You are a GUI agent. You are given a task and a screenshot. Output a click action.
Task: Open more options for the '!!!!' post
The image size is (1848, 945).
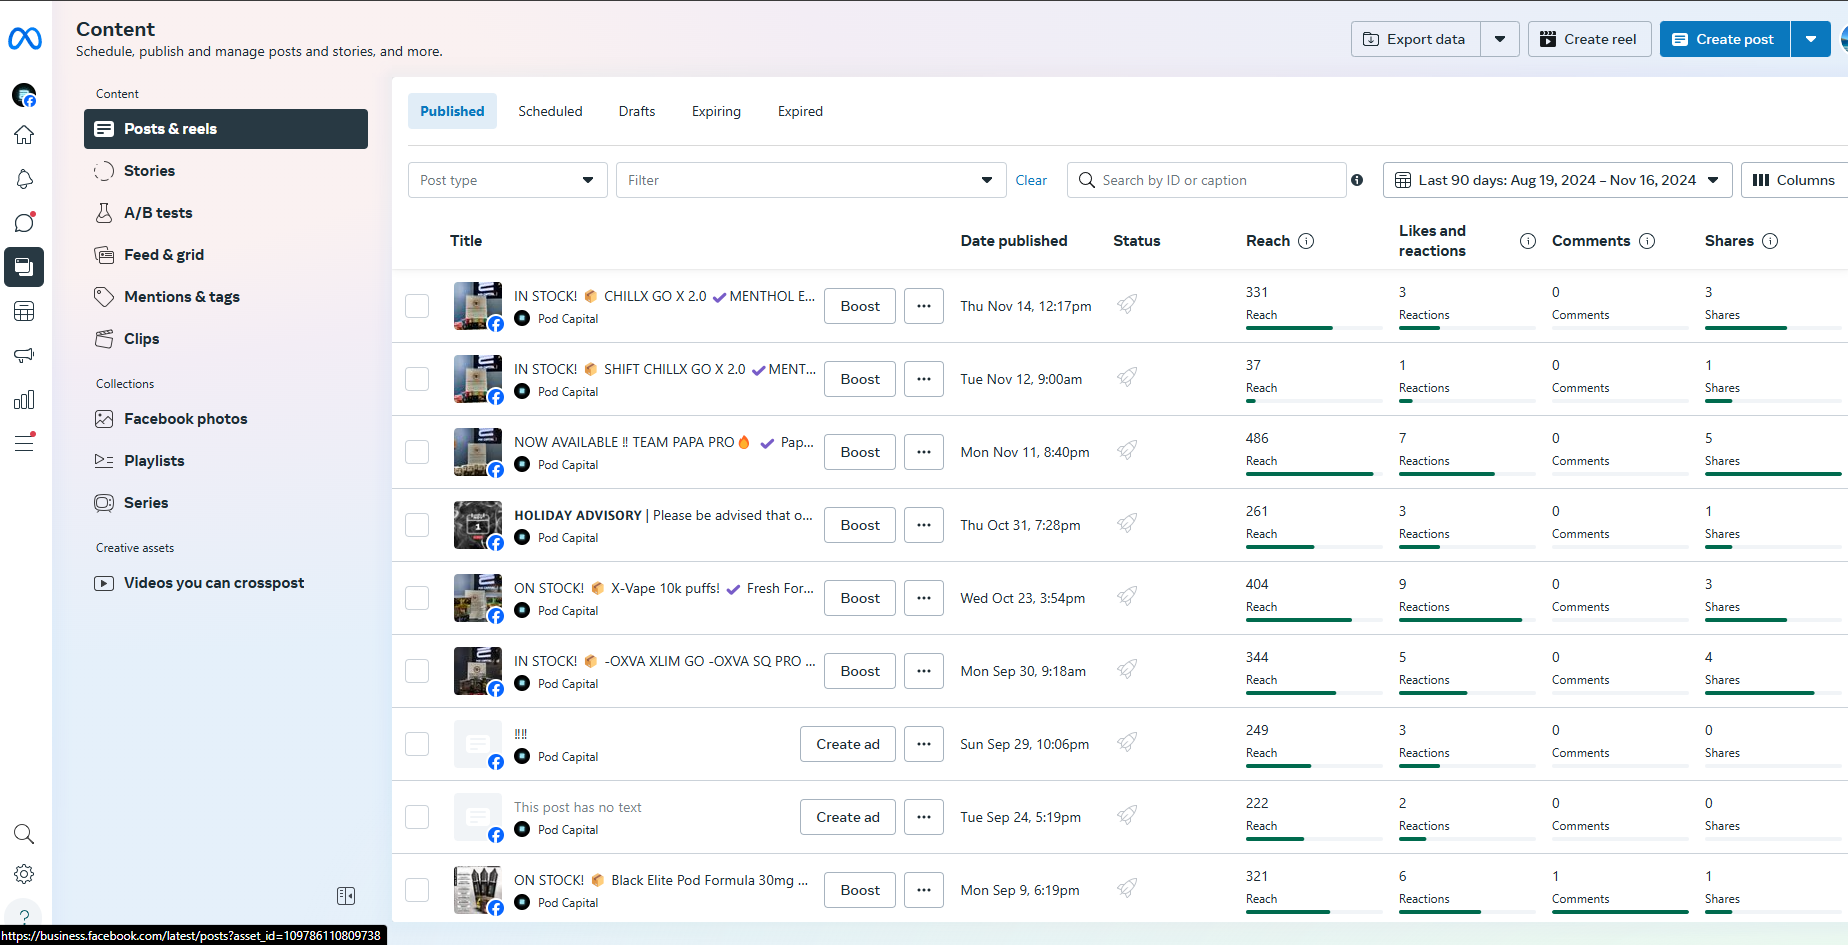(x=924, y=744)
